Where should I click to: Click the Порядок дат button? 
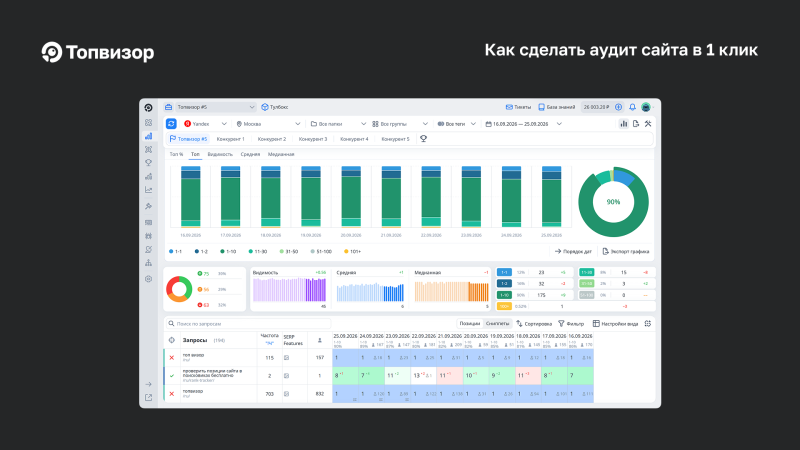[x=573, y=251]
